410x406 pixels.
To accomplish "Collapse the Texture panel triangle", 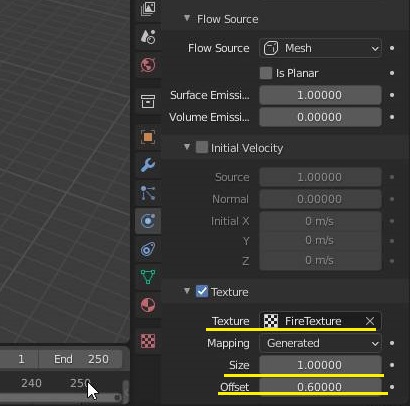I will tap(187, 291).
